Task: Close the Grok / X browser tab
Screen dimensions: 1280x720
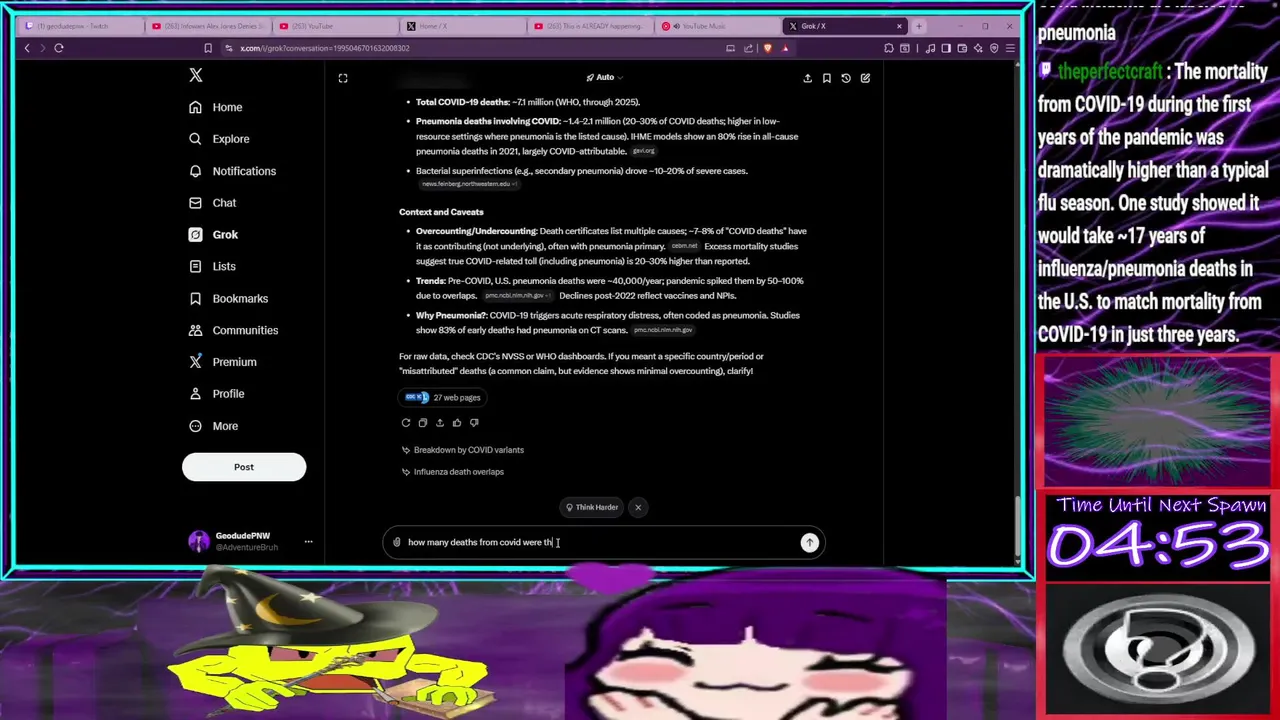Action: (899, 26)
